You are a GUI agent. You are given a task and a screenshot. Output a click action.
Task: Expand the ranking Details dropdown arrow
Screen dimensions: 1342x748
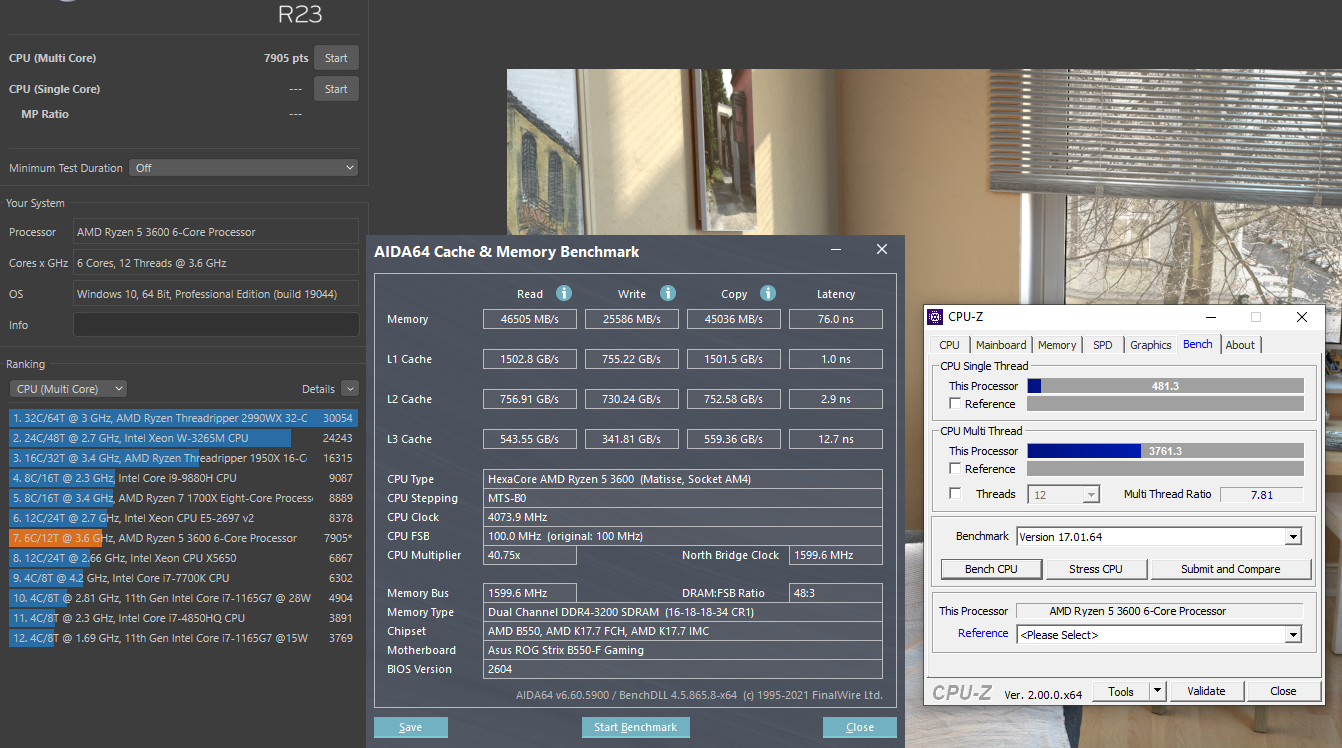[349, 389]
